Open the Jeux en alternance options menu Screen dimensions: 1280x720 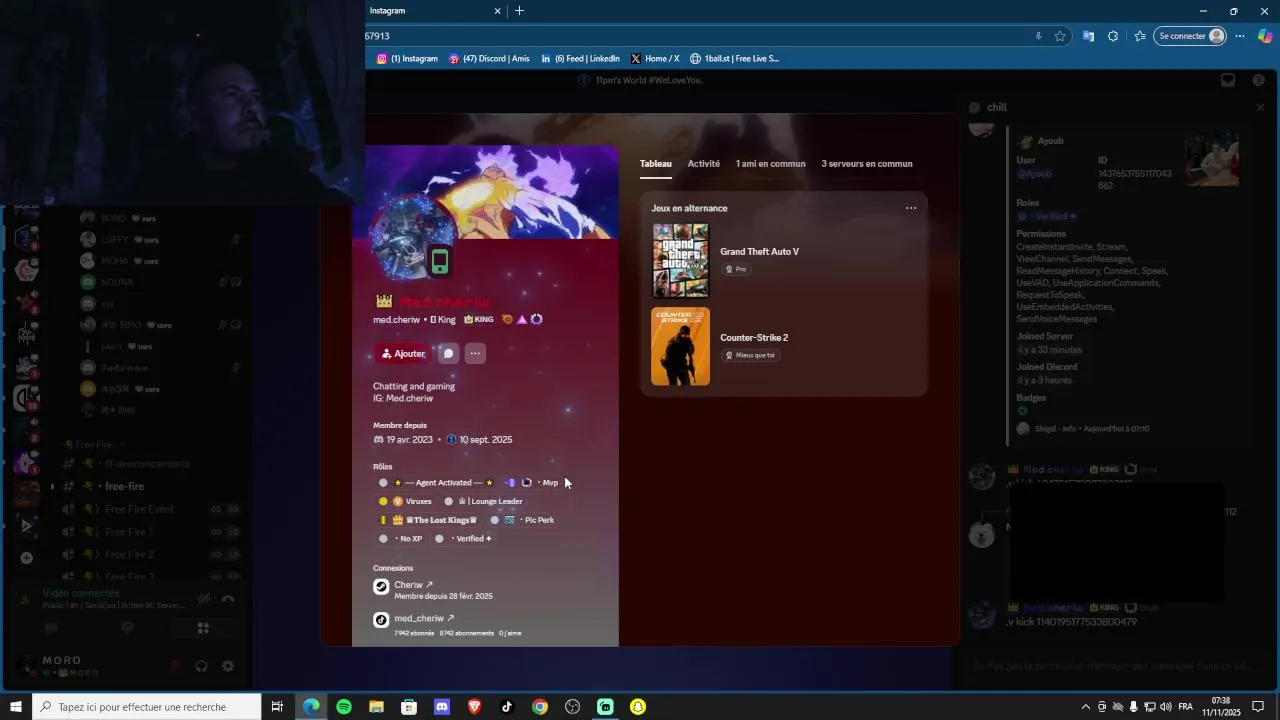click(911, 208)
